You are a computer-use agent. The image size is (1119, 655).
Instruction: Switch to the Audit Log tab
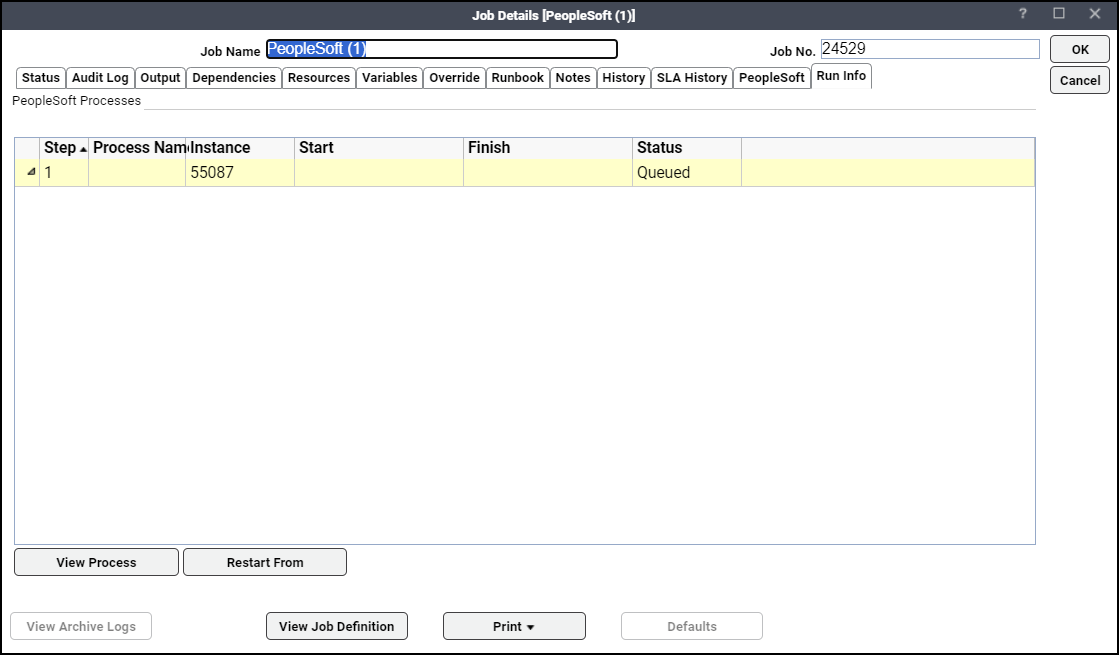tap(100, 78)
